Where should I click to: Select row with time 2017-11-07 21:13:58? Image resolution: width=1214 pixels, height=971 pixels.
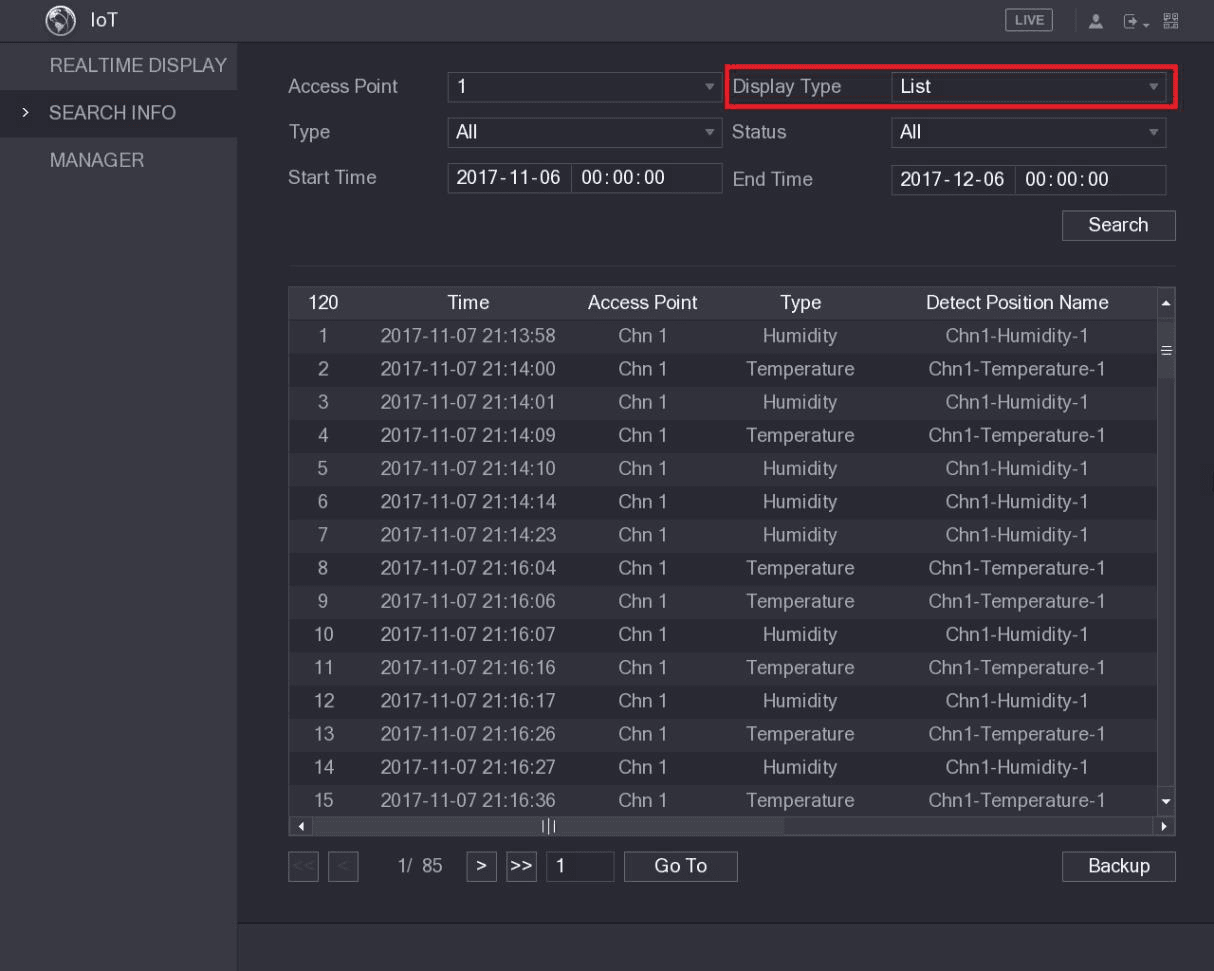tap(723, 336)
